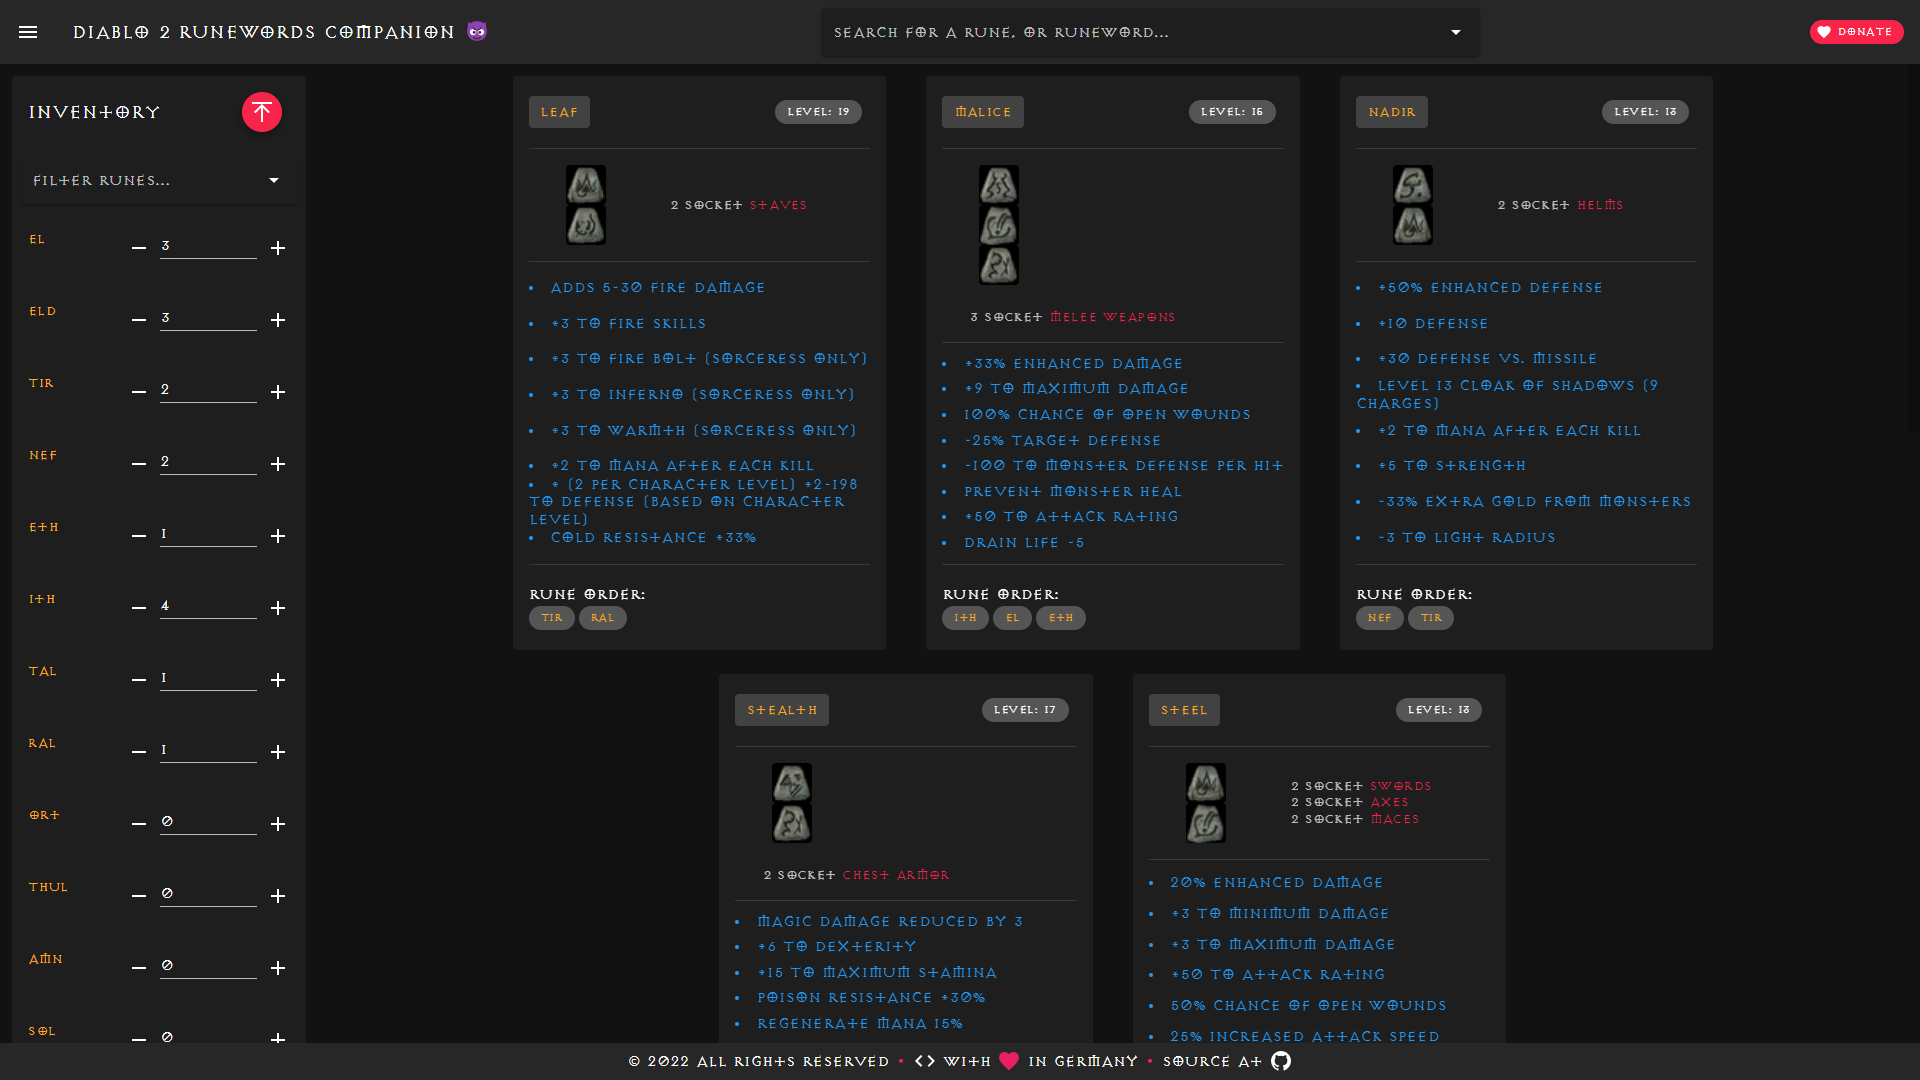The height and width of the screenshot is (1080, 1920).
Task: Open the Stealth runeword title
Action: 781,710
